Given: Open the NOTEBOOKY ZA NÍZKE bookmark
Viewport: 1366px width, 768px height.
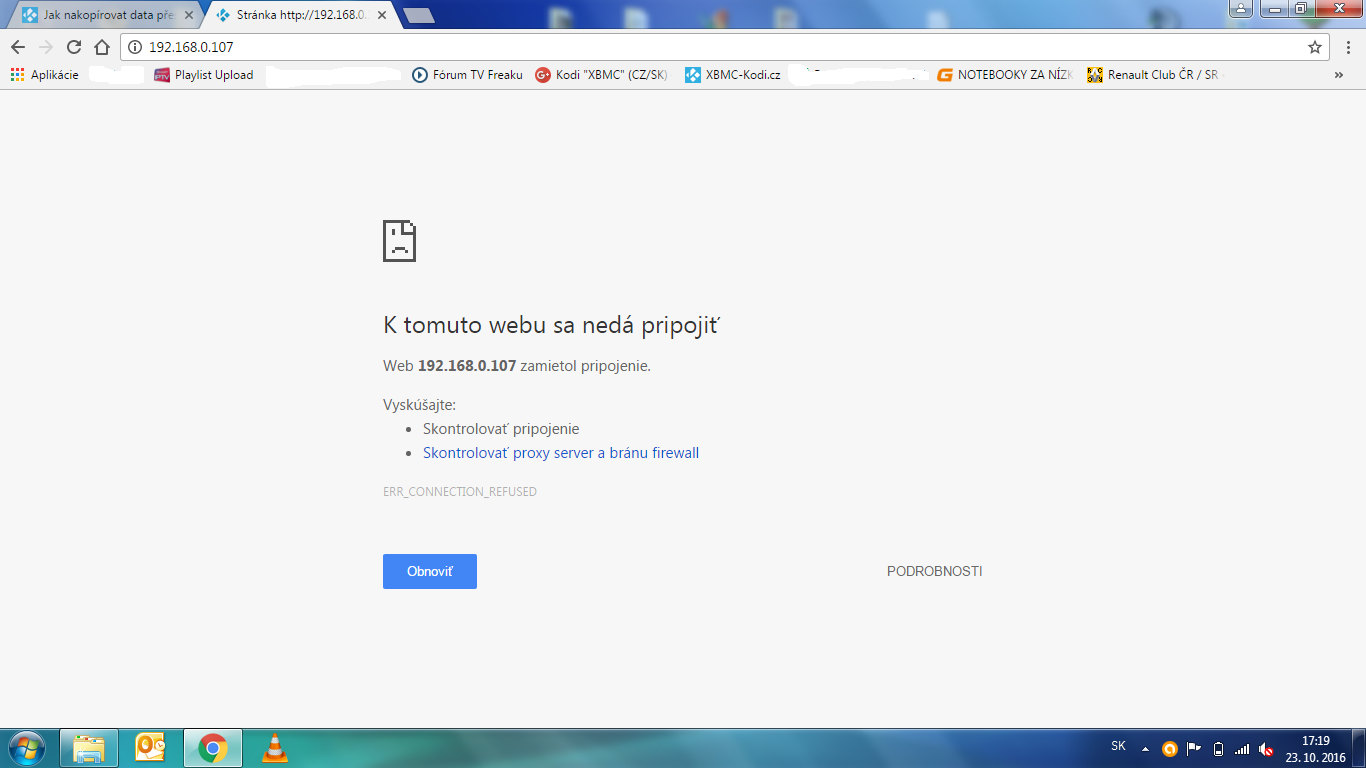Looking at the screenshot, I should click(1005, 75).
